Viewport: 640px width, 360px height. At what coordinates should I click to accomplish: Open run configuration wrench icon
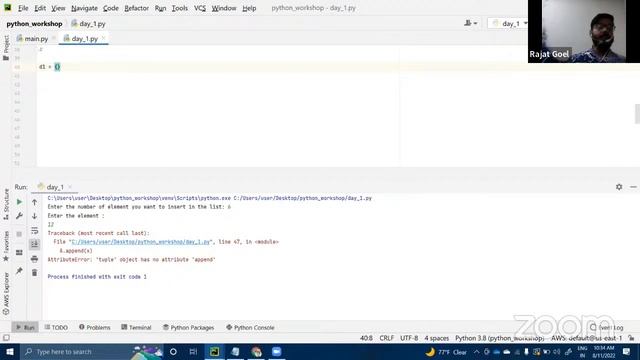click(x=19, y=216)
